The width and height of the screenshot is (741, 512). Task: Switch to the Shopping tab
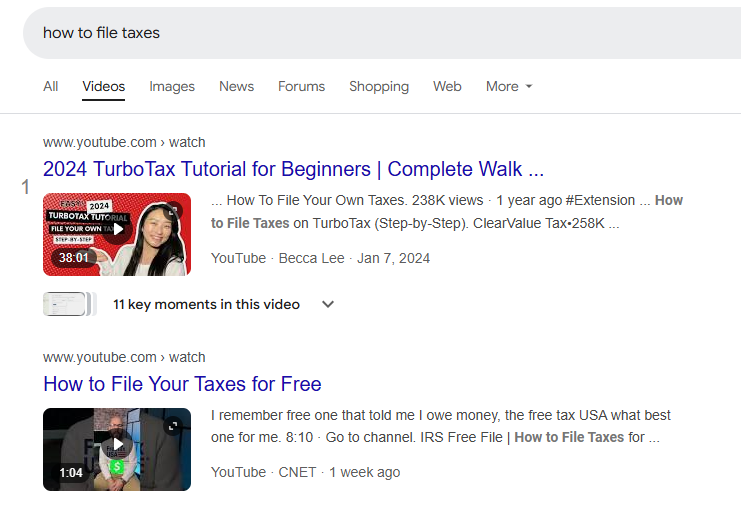click(x=379, y=87)
